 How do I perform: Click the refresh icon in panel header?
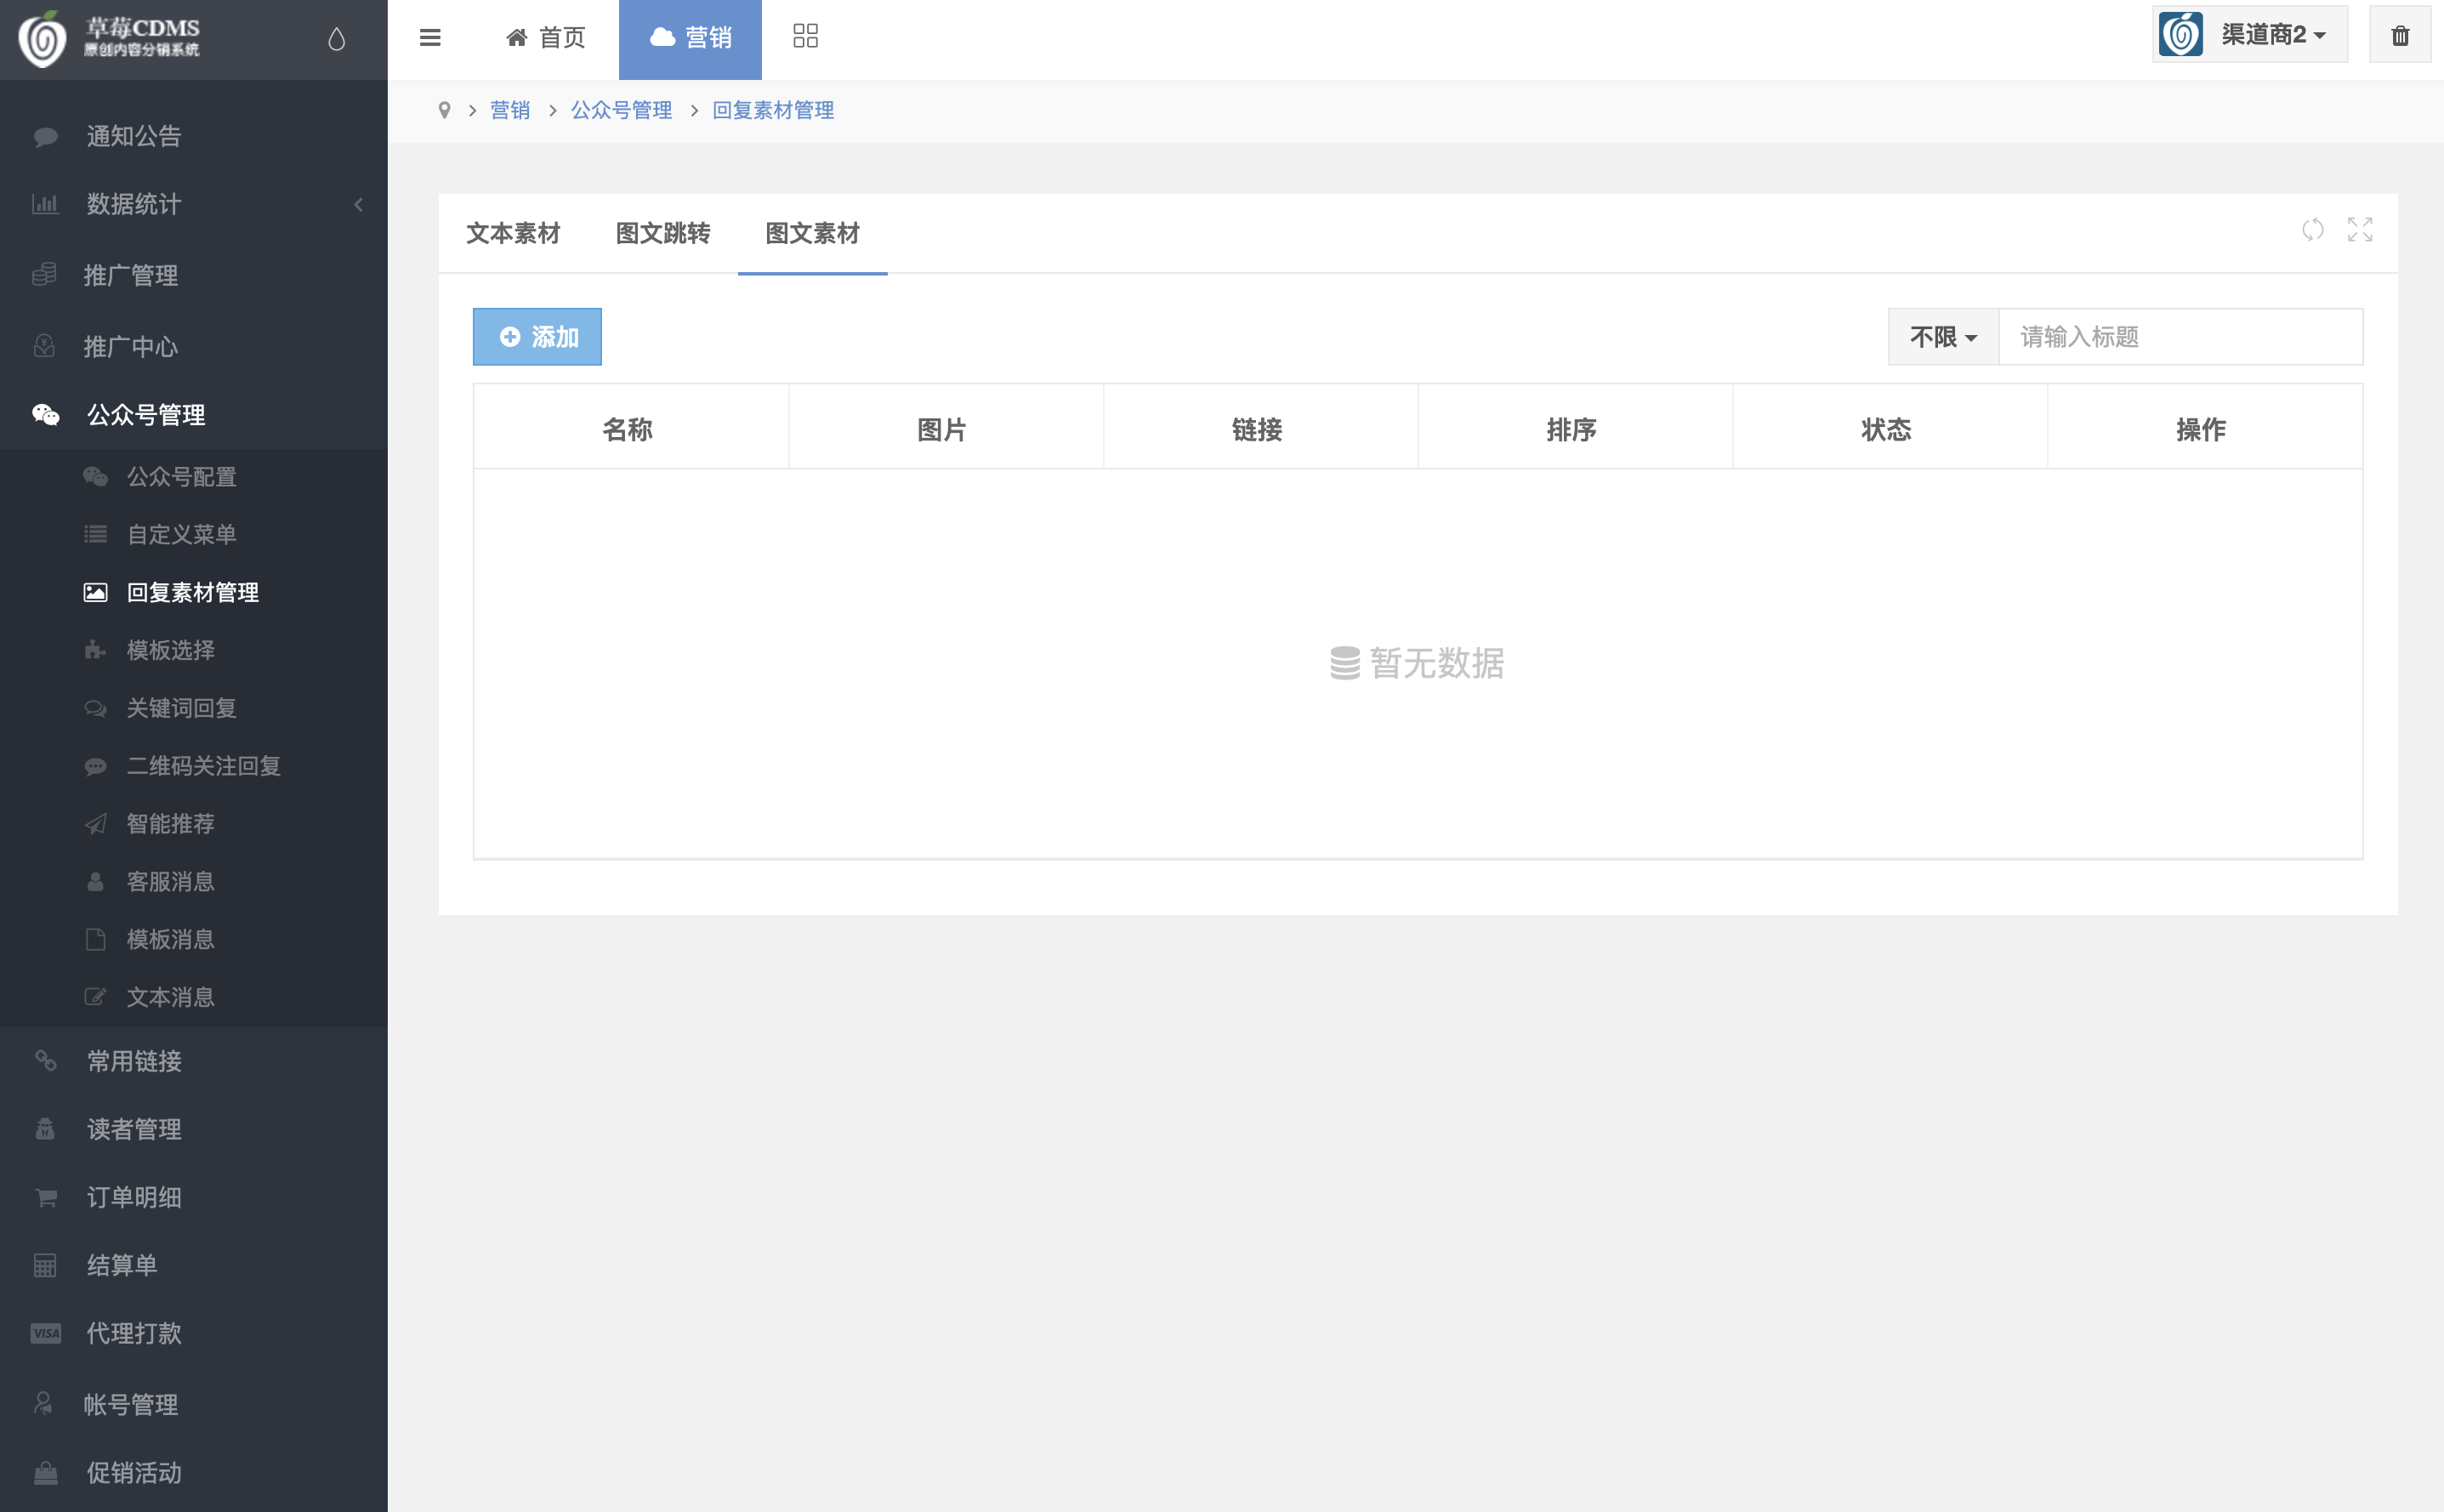[x=2312, y=230]
